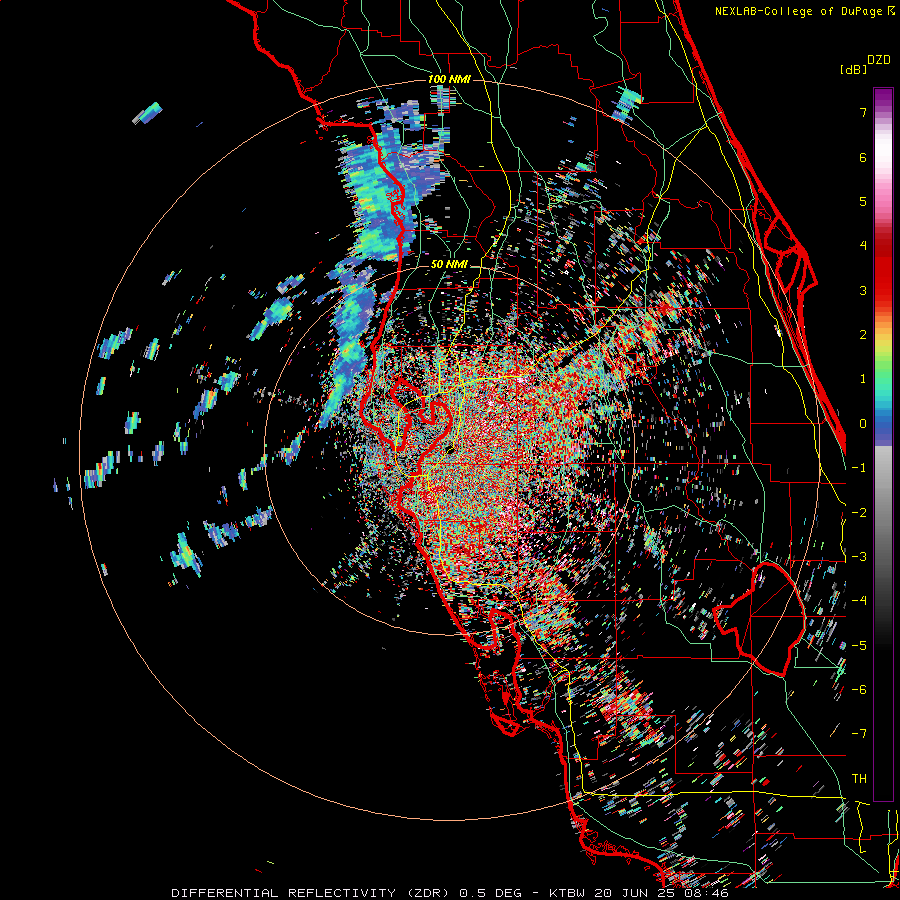Screen dimensions: 900x900
Task: Click the -3 value on color scale
Action: click(859, 557)
